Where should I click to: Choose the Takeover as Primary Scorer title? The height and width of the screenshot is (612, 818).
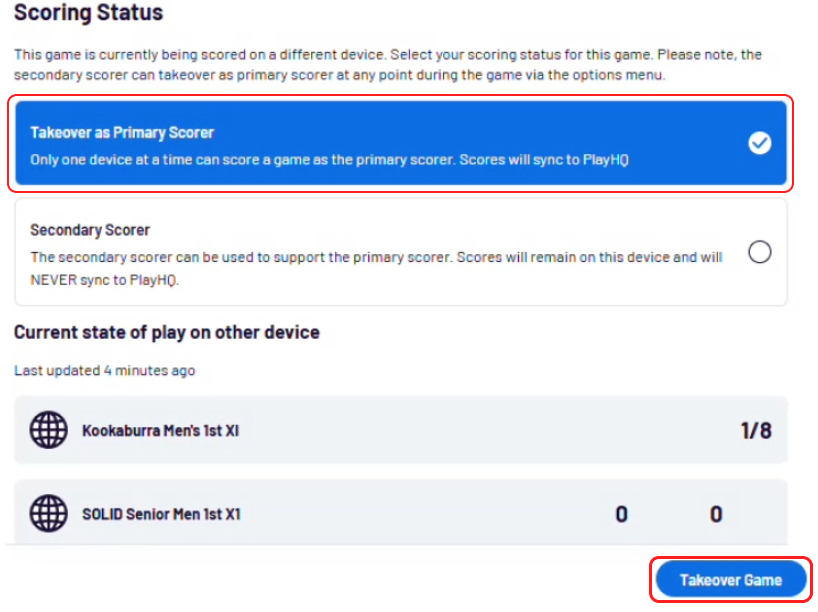coord(122,132)
